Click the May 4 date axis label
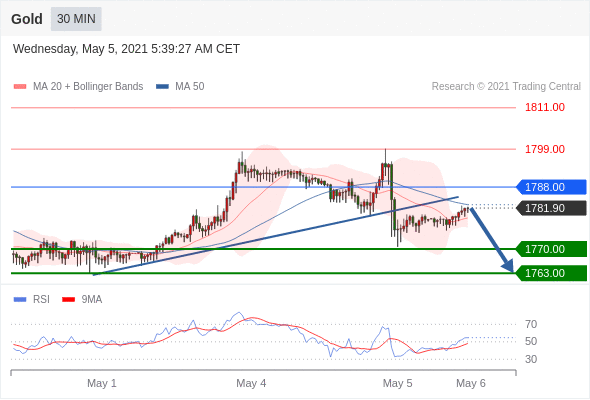This screenshot has height=400, width=590. 251,383
